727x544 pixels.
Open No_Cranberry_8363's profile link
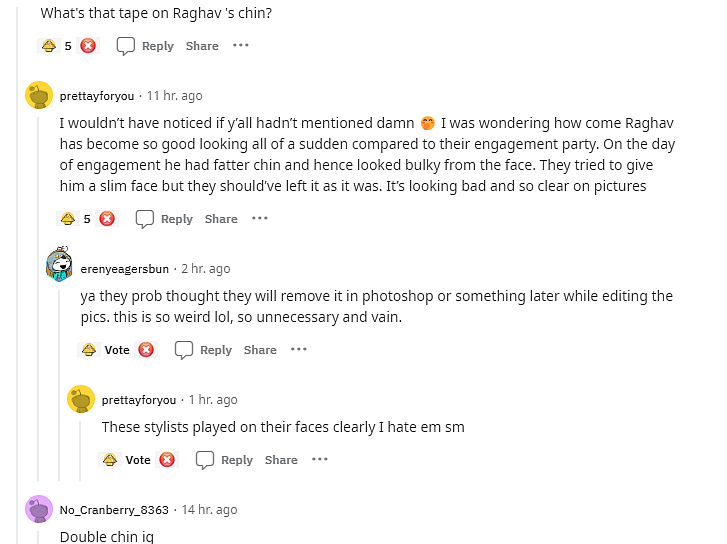point(114,510)
